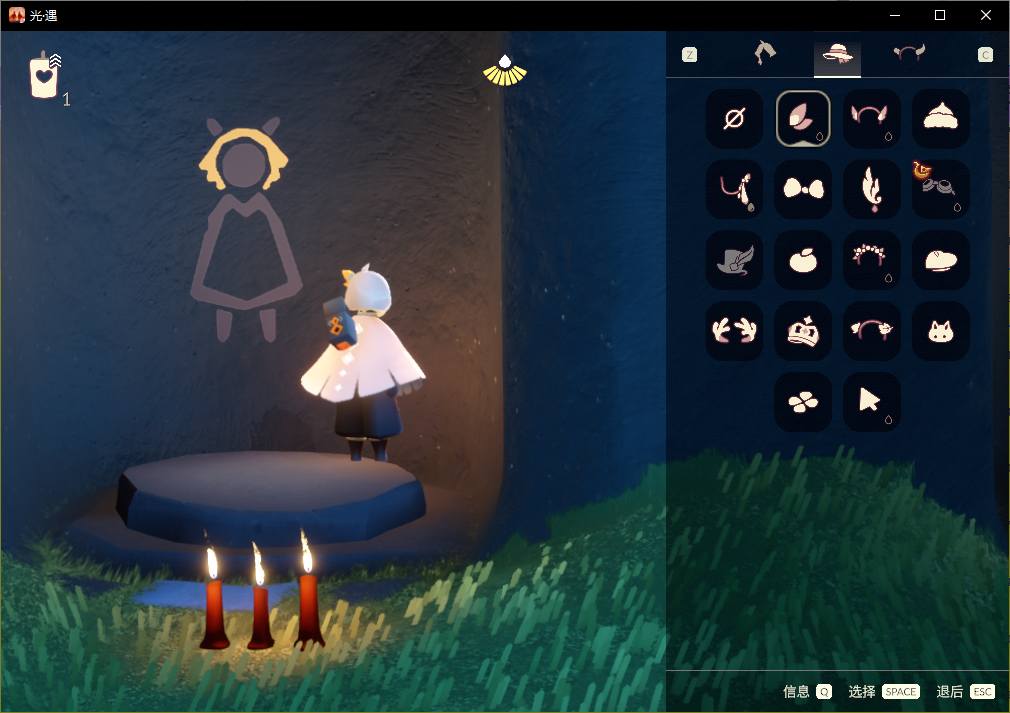Choose the pink horned headband
The width and height of the screenshot is (1010, 713).
pos(872,119)
